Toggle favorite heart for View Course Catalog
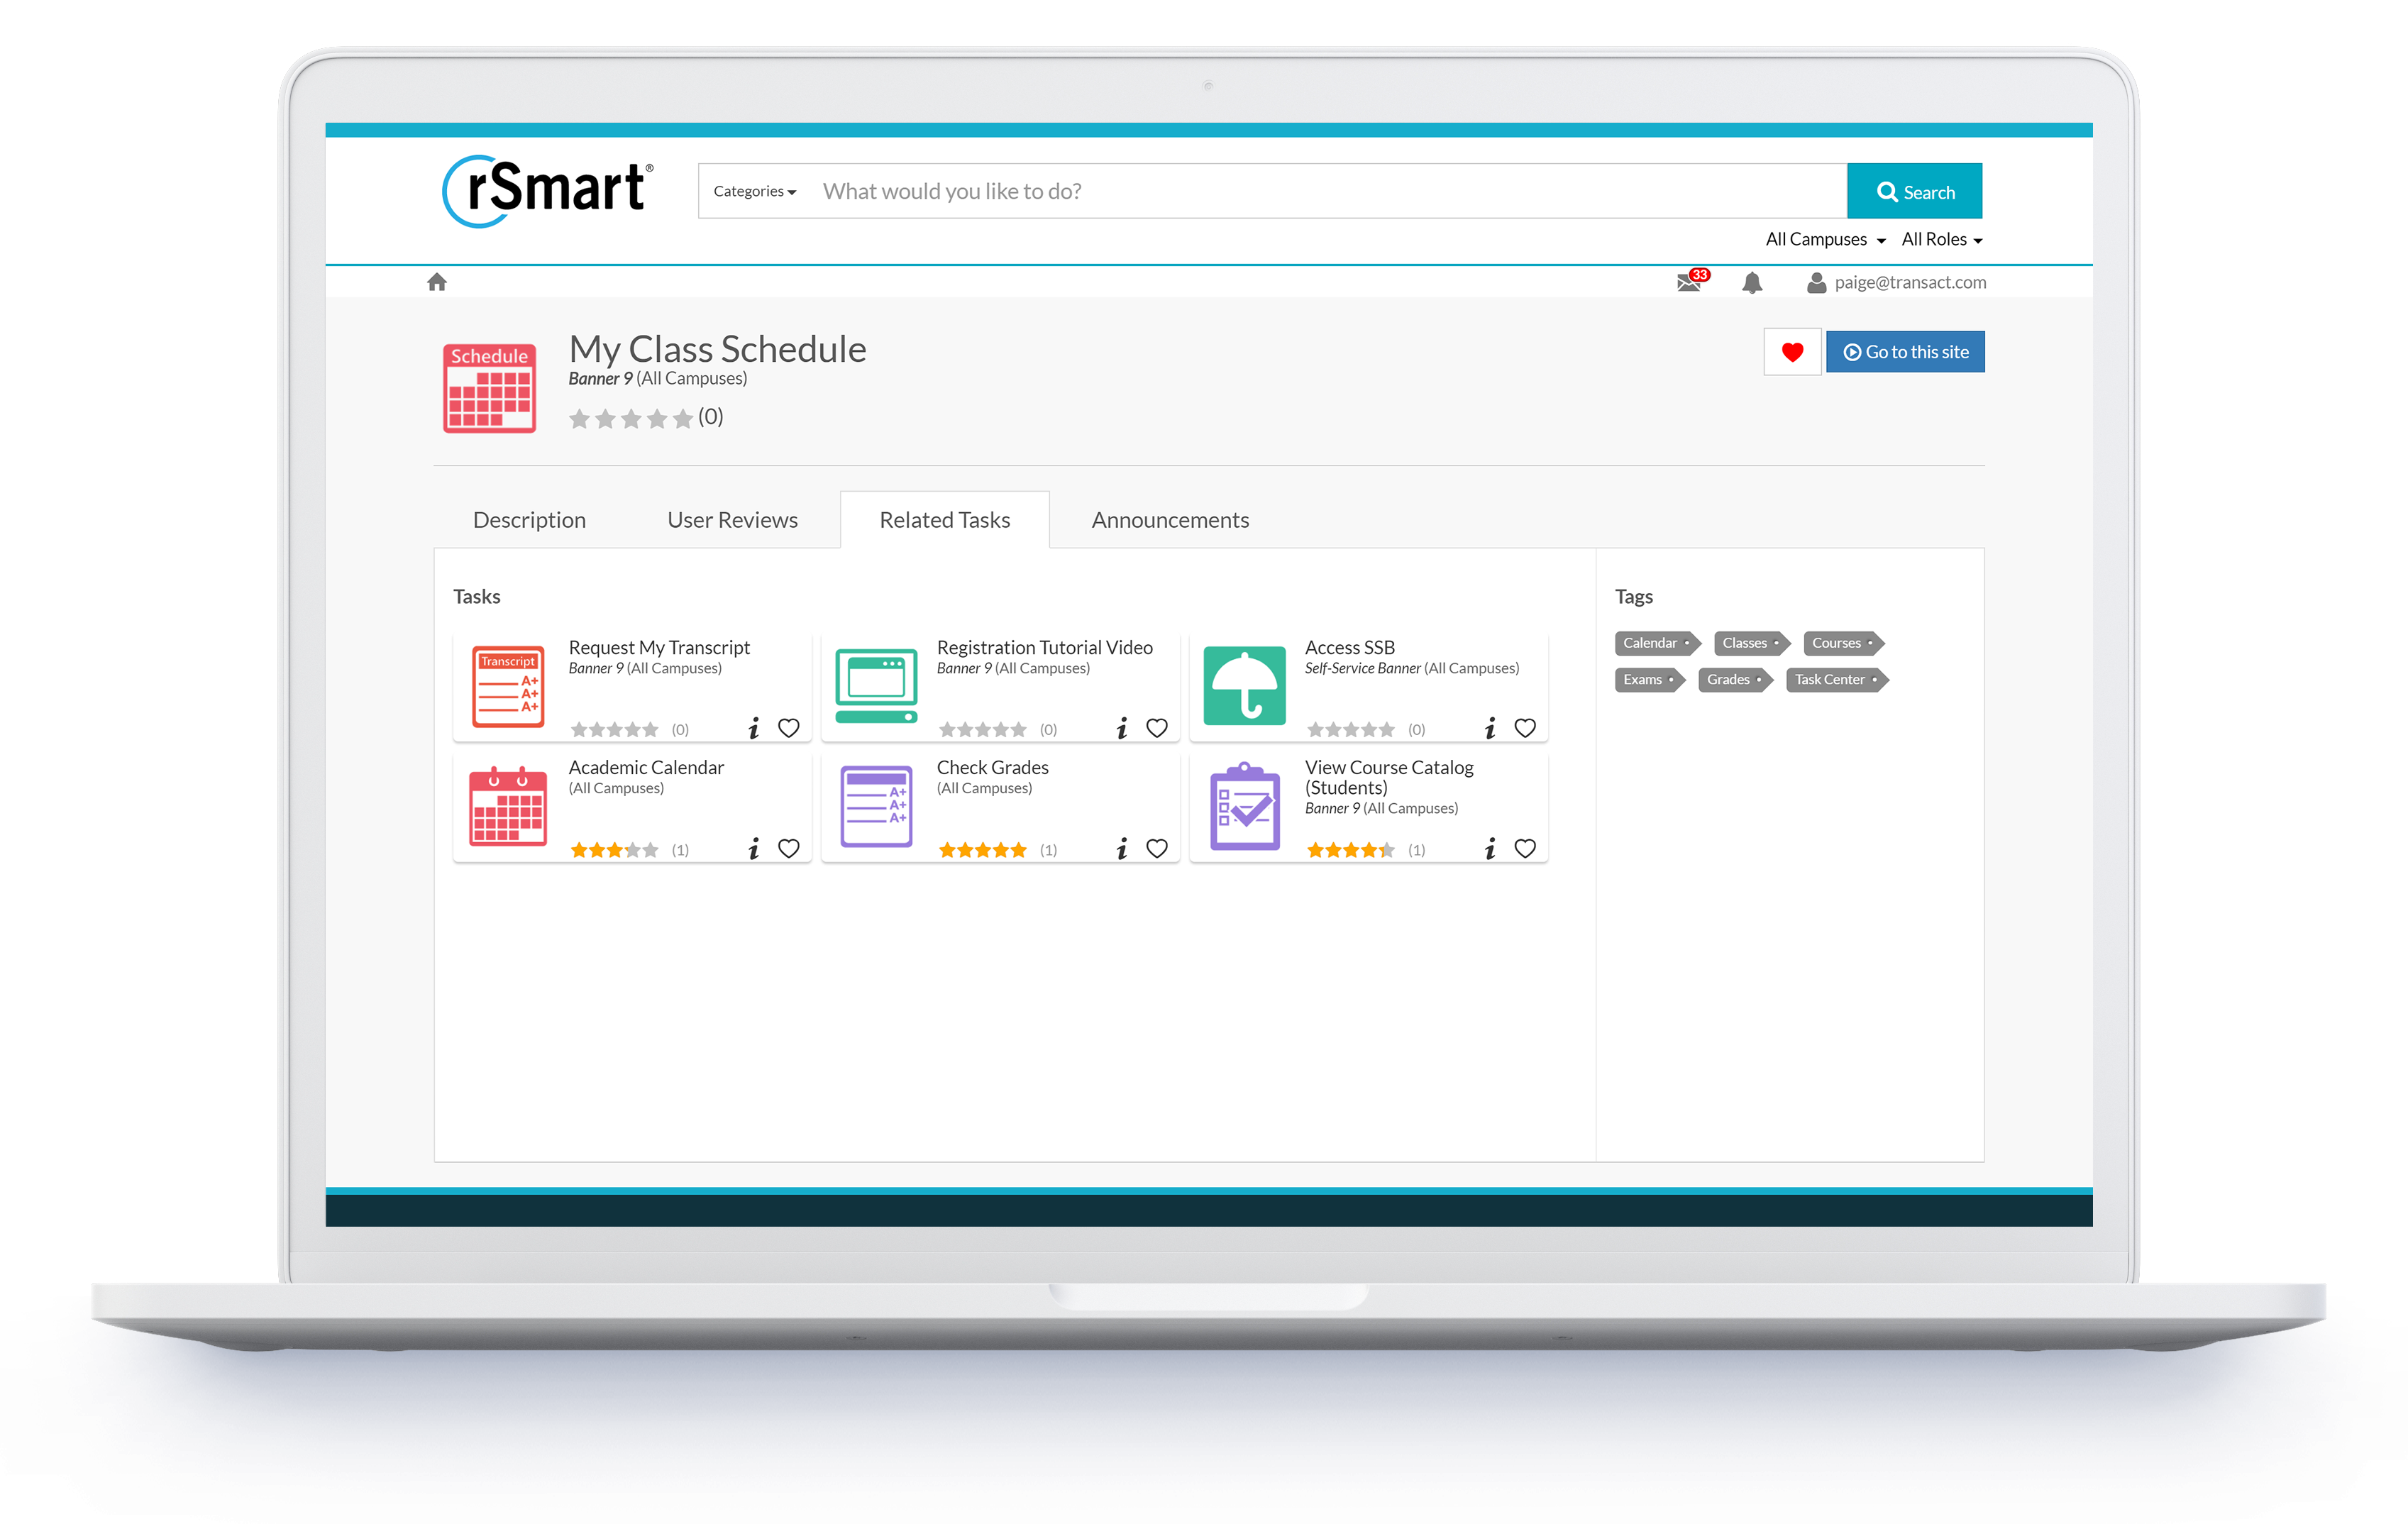 (x=1525, y=850)
